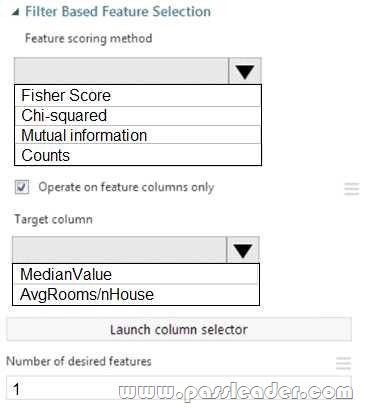This screenshot has height=408, width=366.
Task: Open menu icon beside Number of desired features
Action: 343,363
